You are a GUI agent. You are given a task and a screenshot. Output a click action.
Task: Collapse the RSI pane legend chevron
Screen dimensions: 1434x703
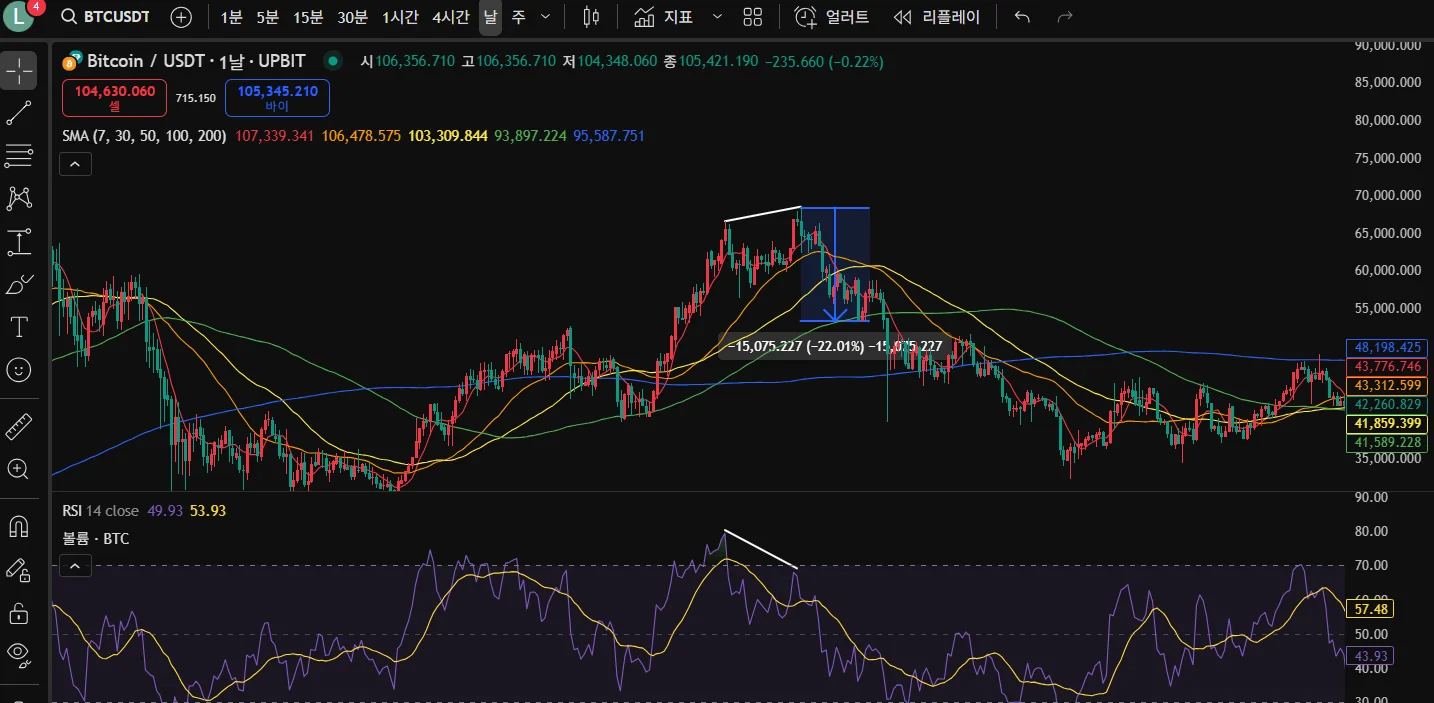click(76, 566)
